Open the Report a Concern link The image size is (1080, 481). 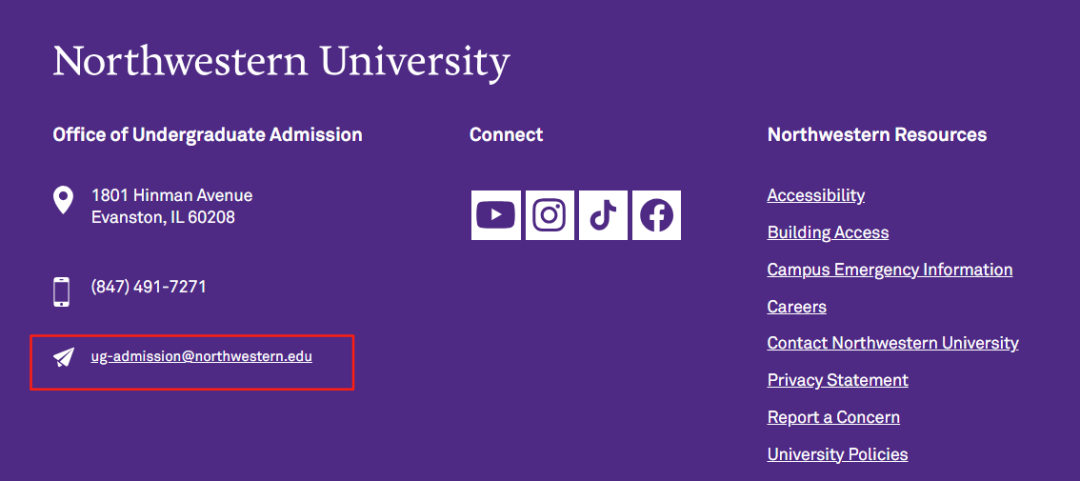coord(833,417)
